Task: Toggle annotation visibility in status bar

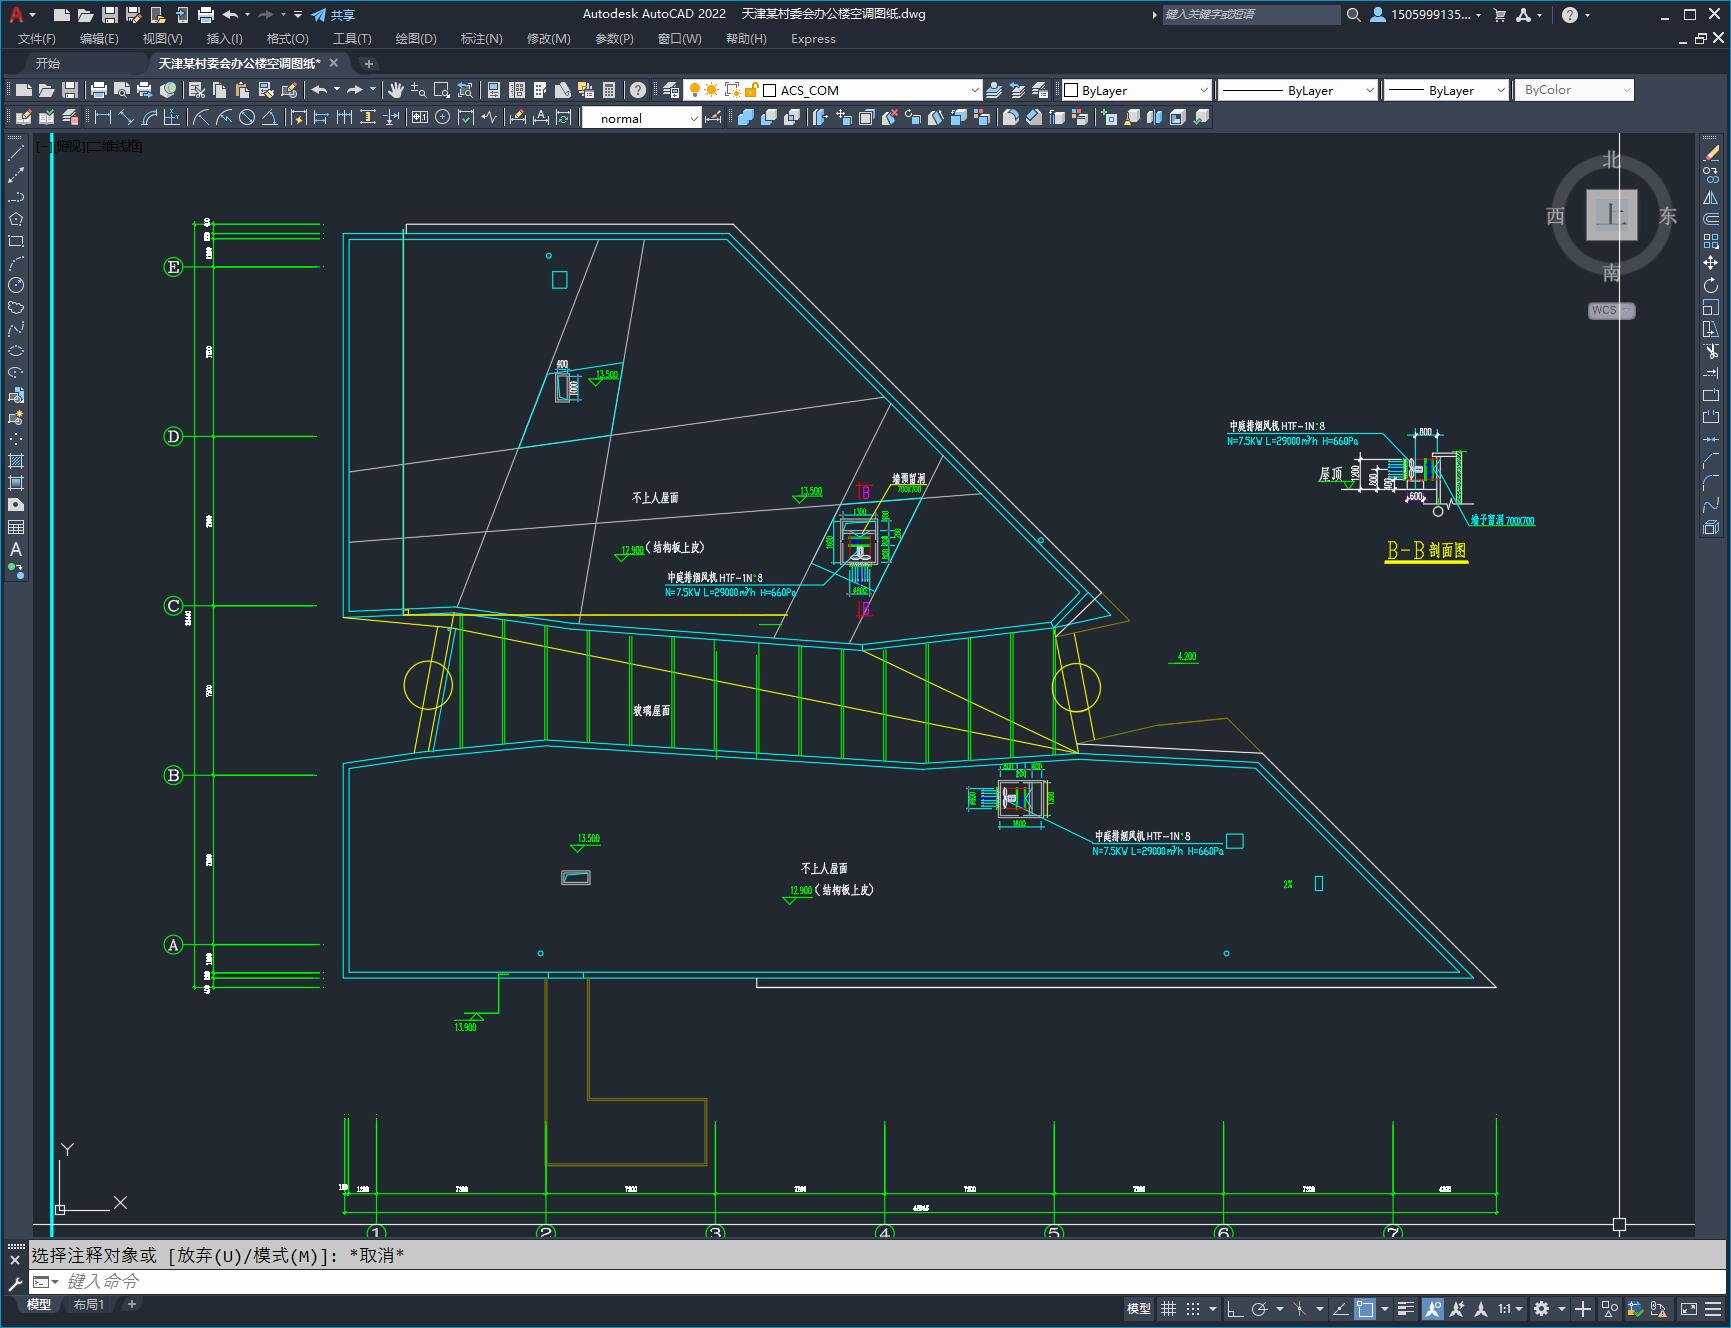Action: (1433, 1308)
